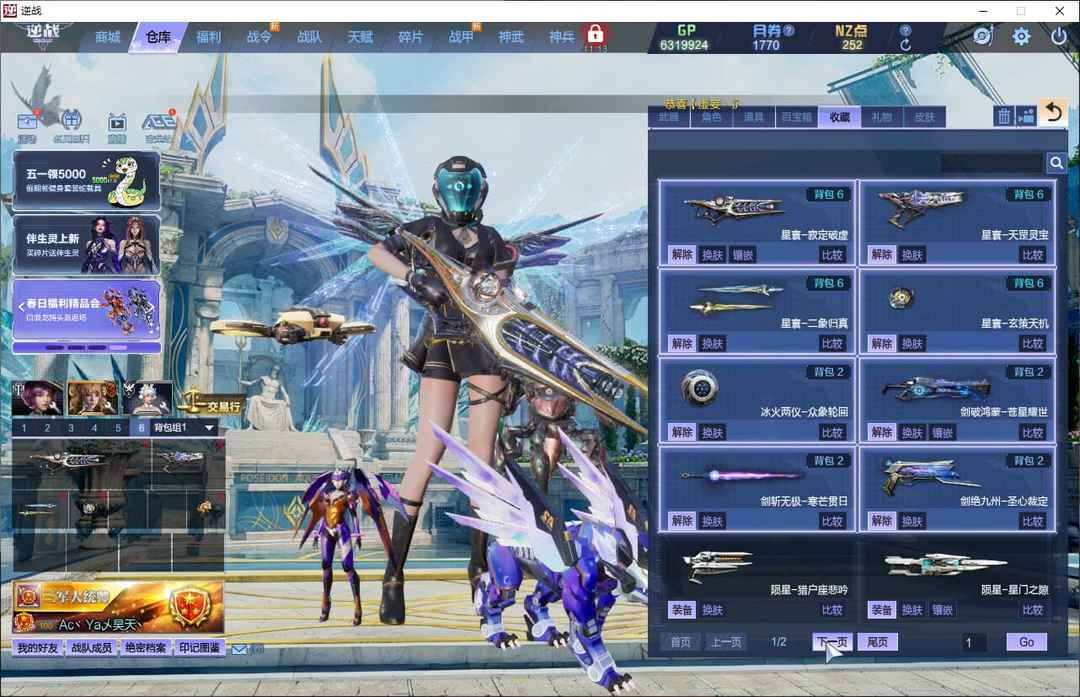Click the red shield rank badge
1080x697 pixels.
point(191,605)
